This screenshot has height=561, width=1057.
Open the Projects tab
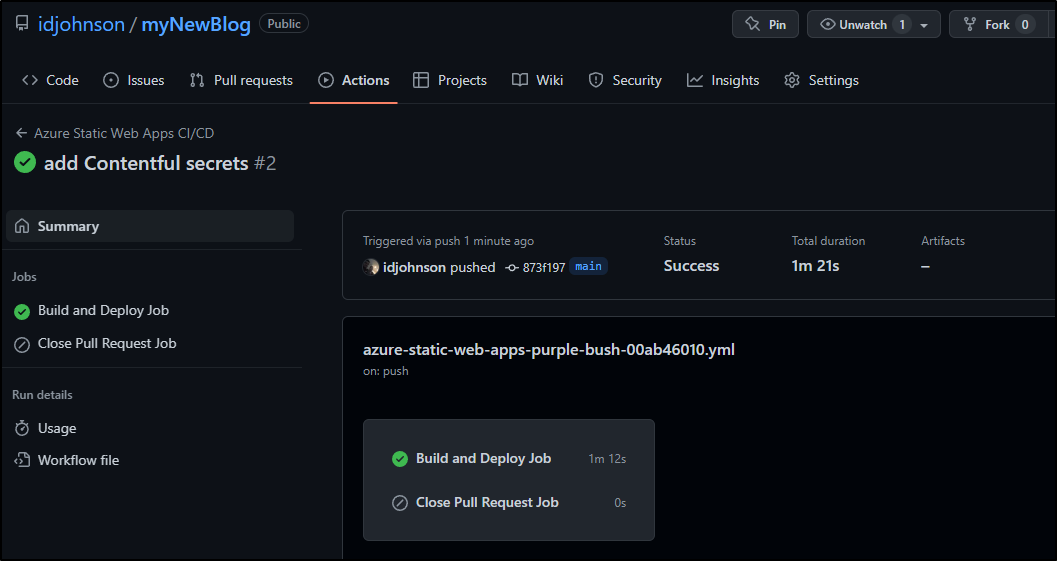coord(450,80)
